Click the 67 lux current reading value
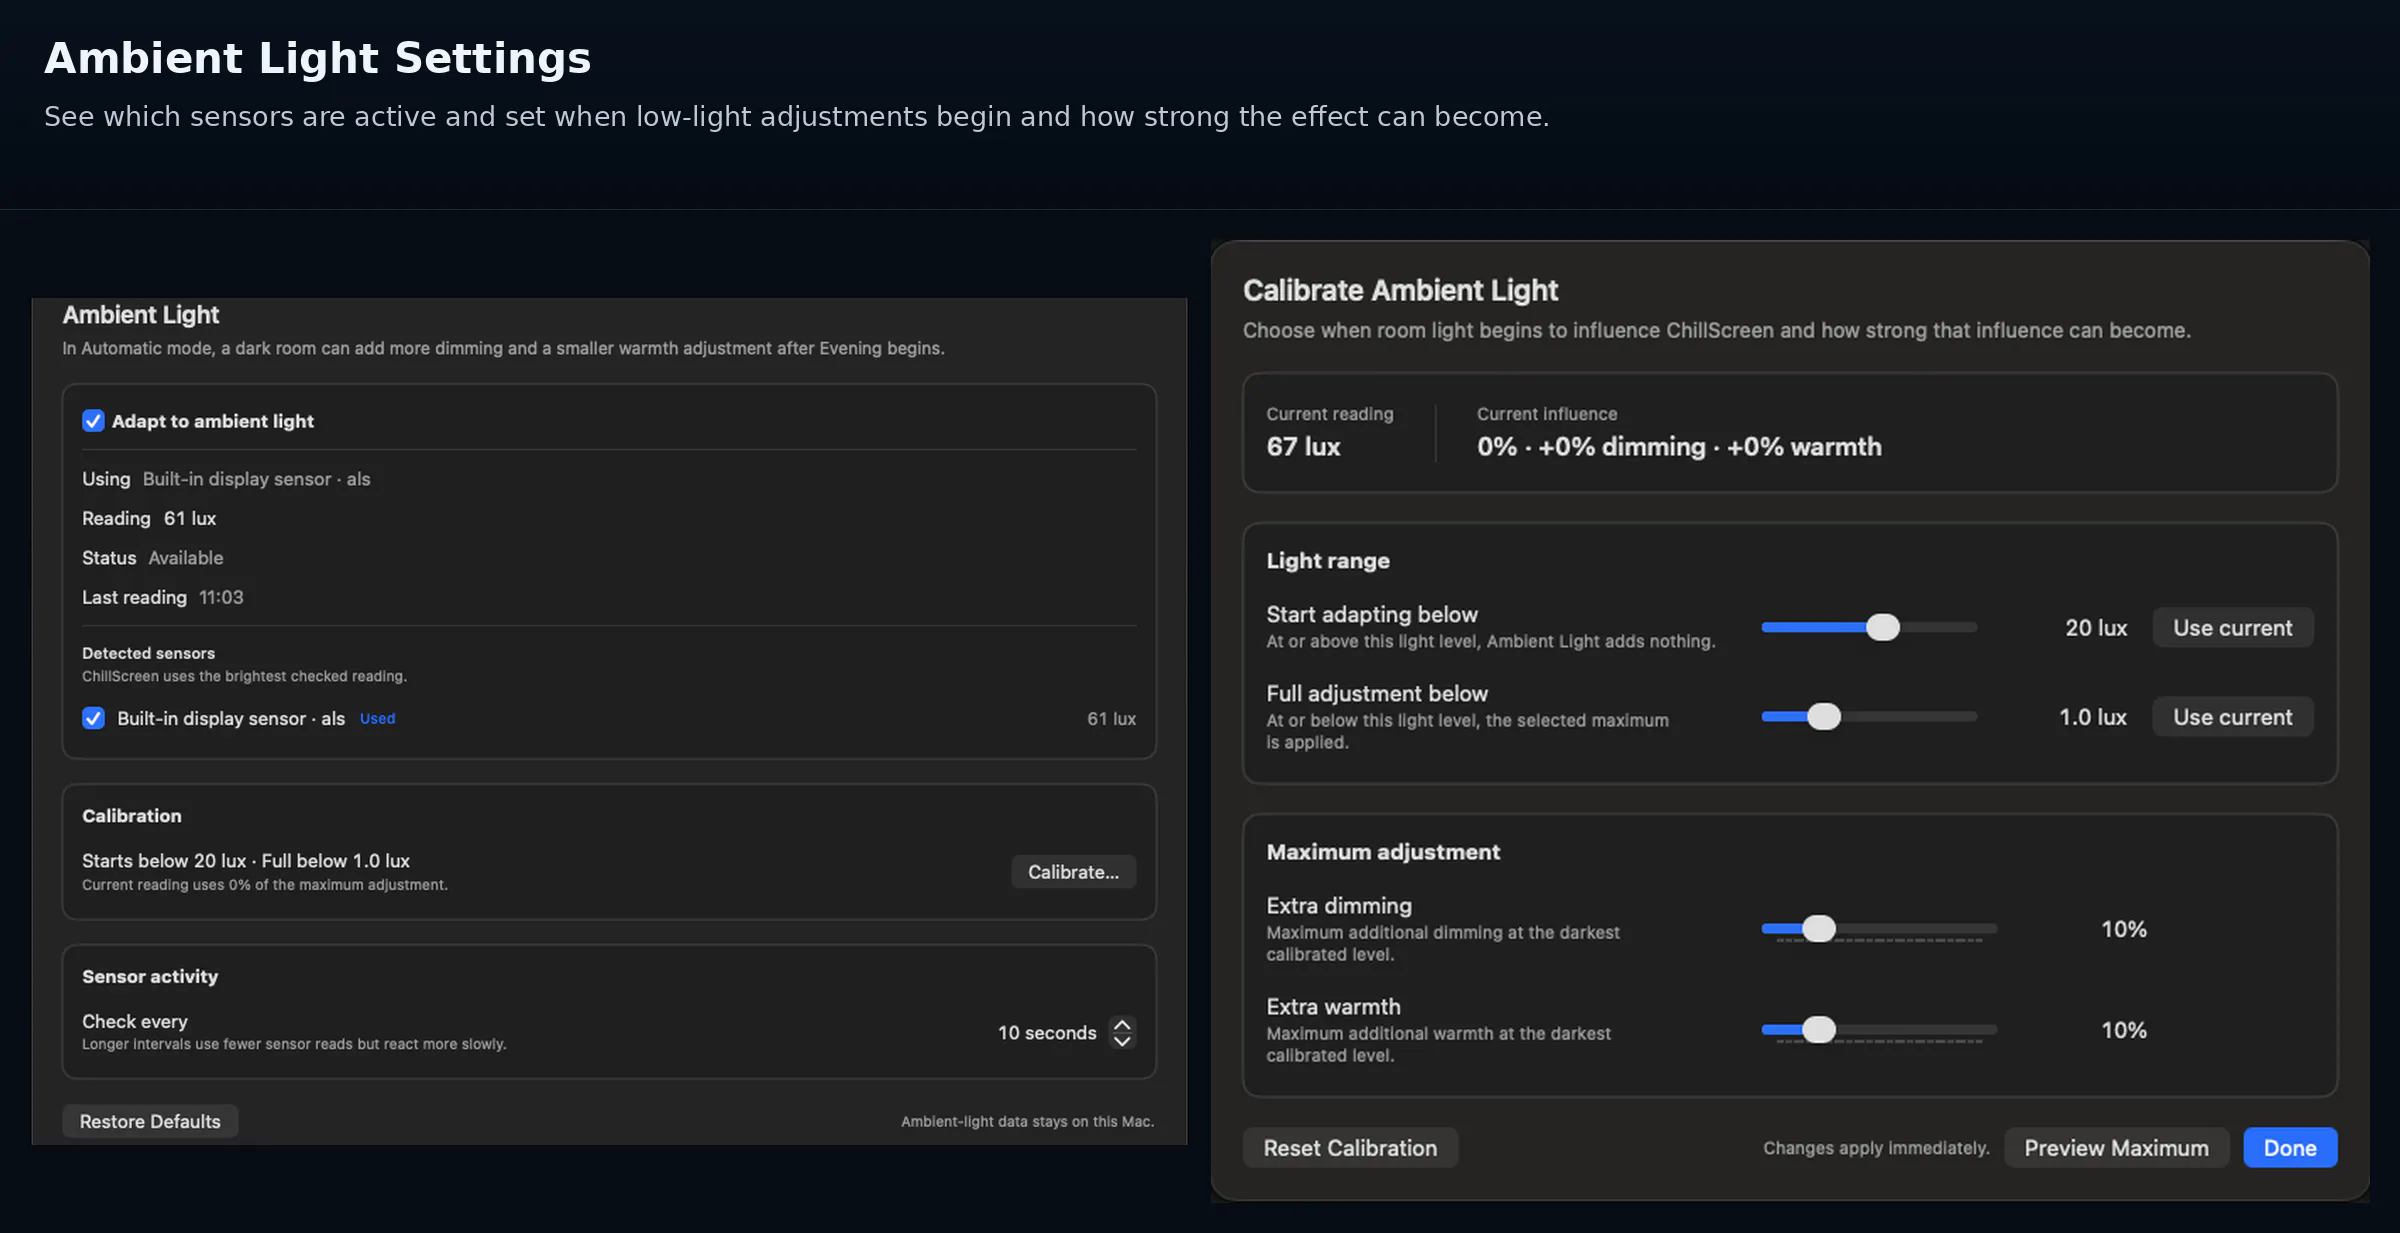2400x1233 pixels. coord(1303,447)
